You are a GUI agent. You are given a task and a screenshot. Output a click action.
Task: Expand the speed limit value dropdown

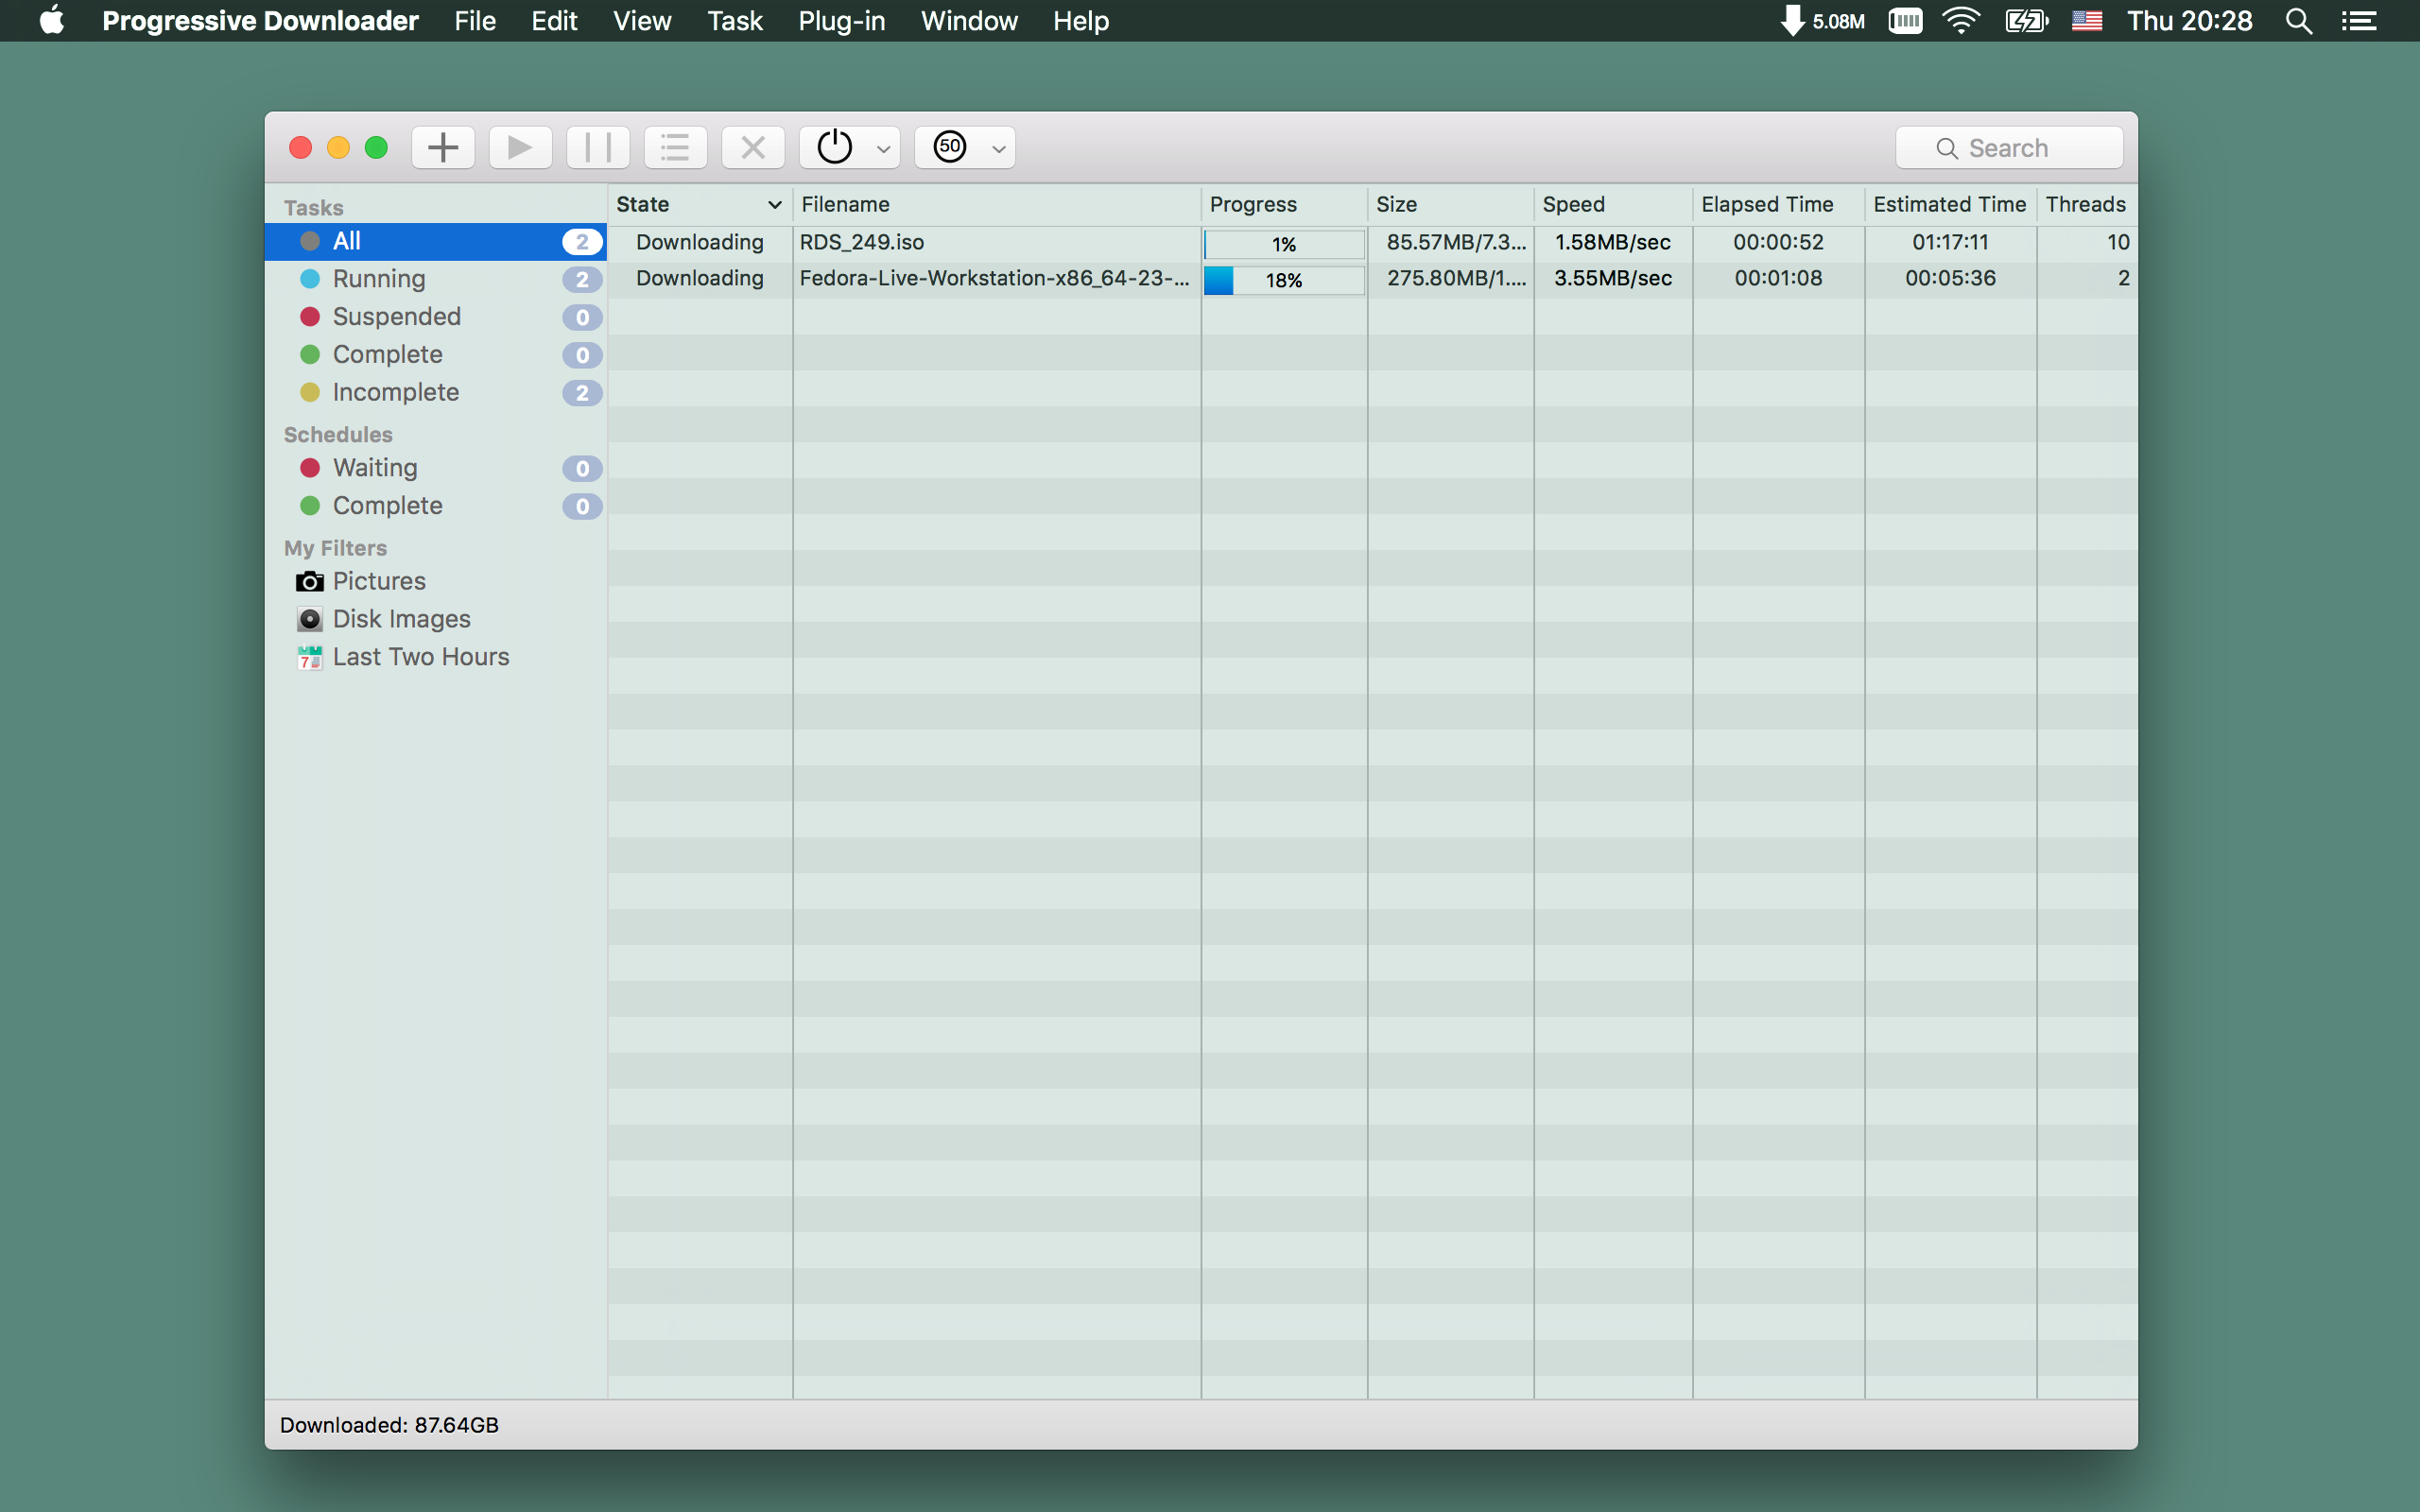point(994,146)
